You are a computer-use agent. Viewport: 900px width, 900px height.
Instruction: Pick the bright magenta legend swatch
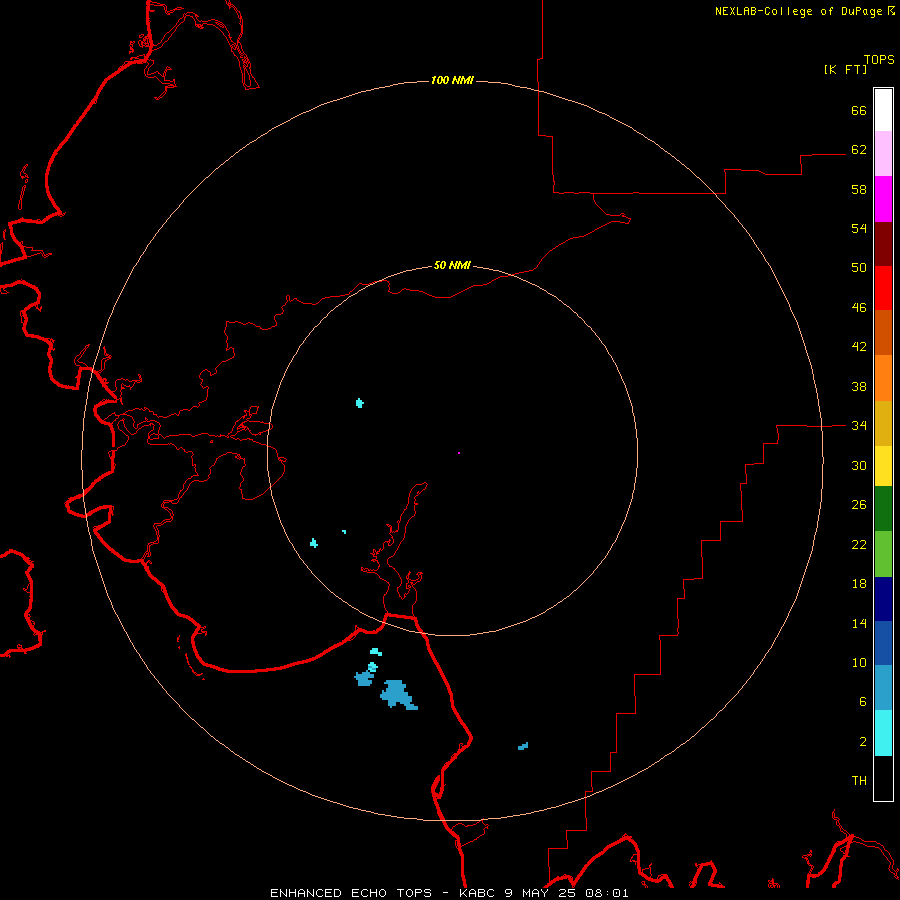point(883,199)
